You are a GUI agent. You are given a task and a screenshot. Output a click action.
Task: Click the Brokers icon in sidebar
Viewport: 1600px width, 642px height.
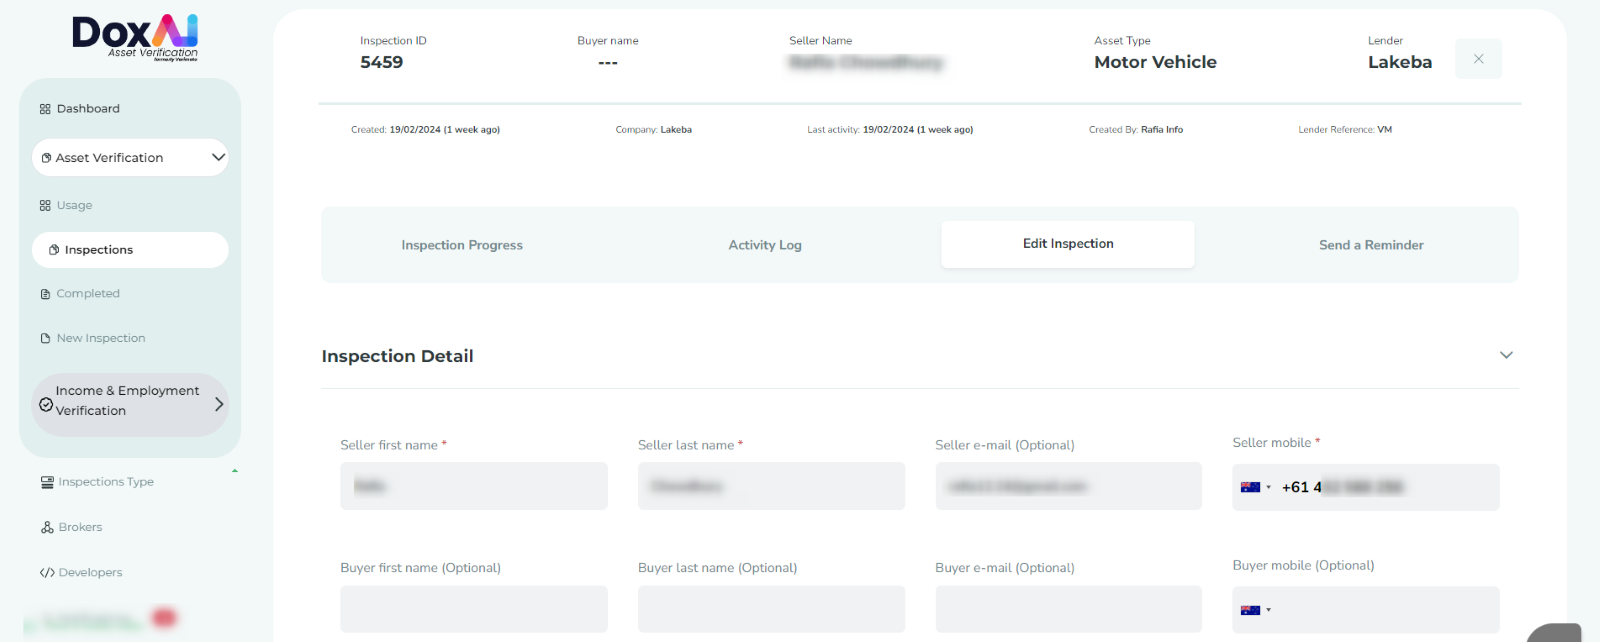[47, 527]
